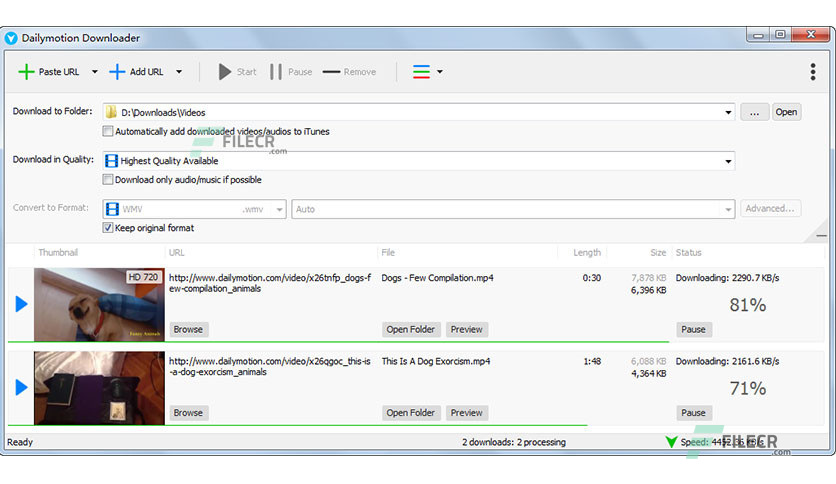
Task: Click the Dailymotion Downloader app icon
Action: point(11,38)
